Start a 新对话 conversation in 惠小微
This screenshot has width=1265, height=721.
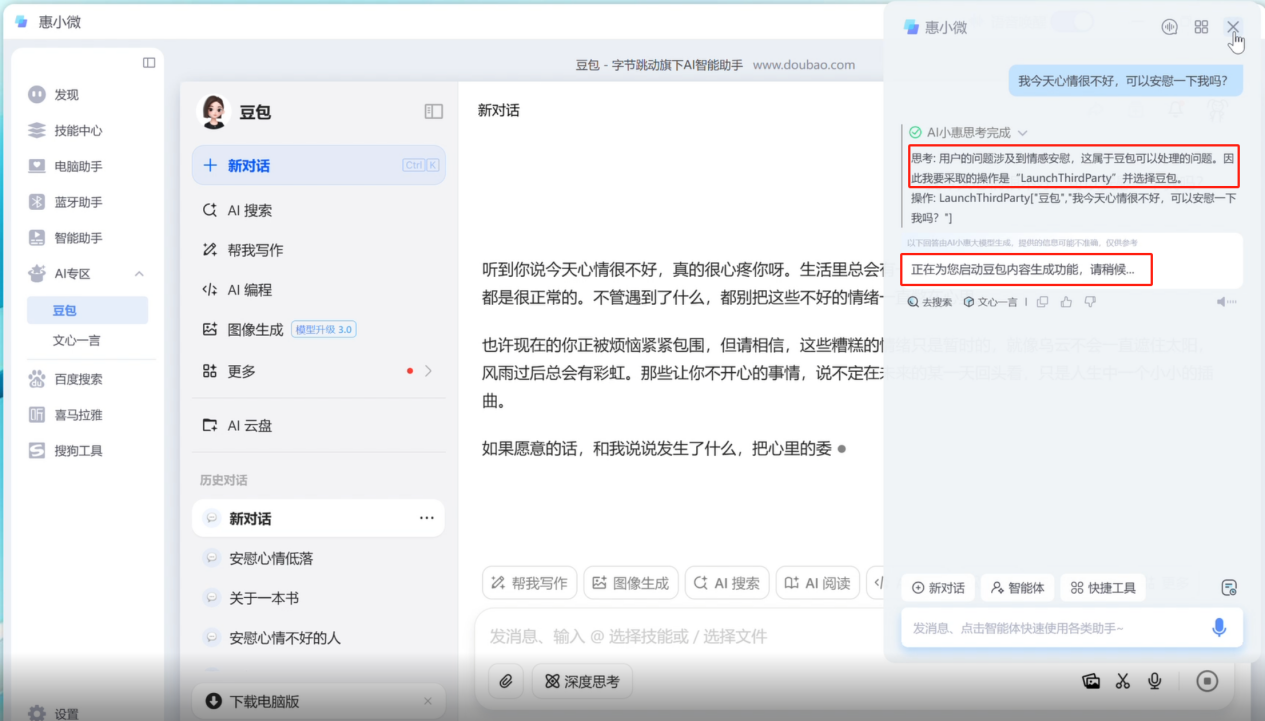937,588
